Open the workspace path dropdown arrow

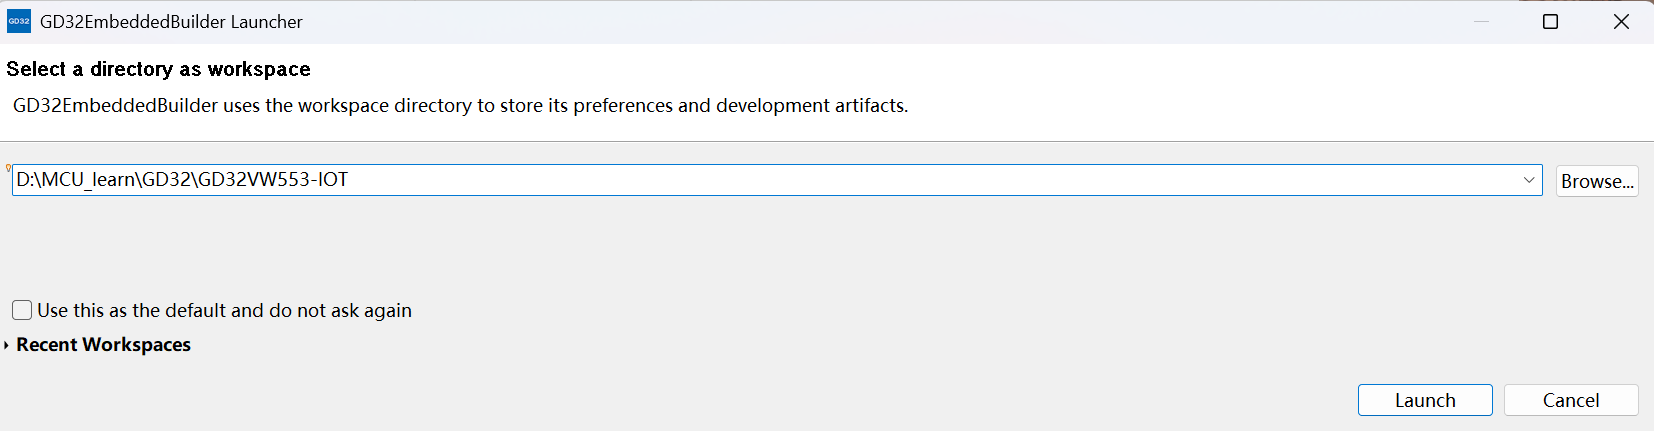[x=1528, y=180]
